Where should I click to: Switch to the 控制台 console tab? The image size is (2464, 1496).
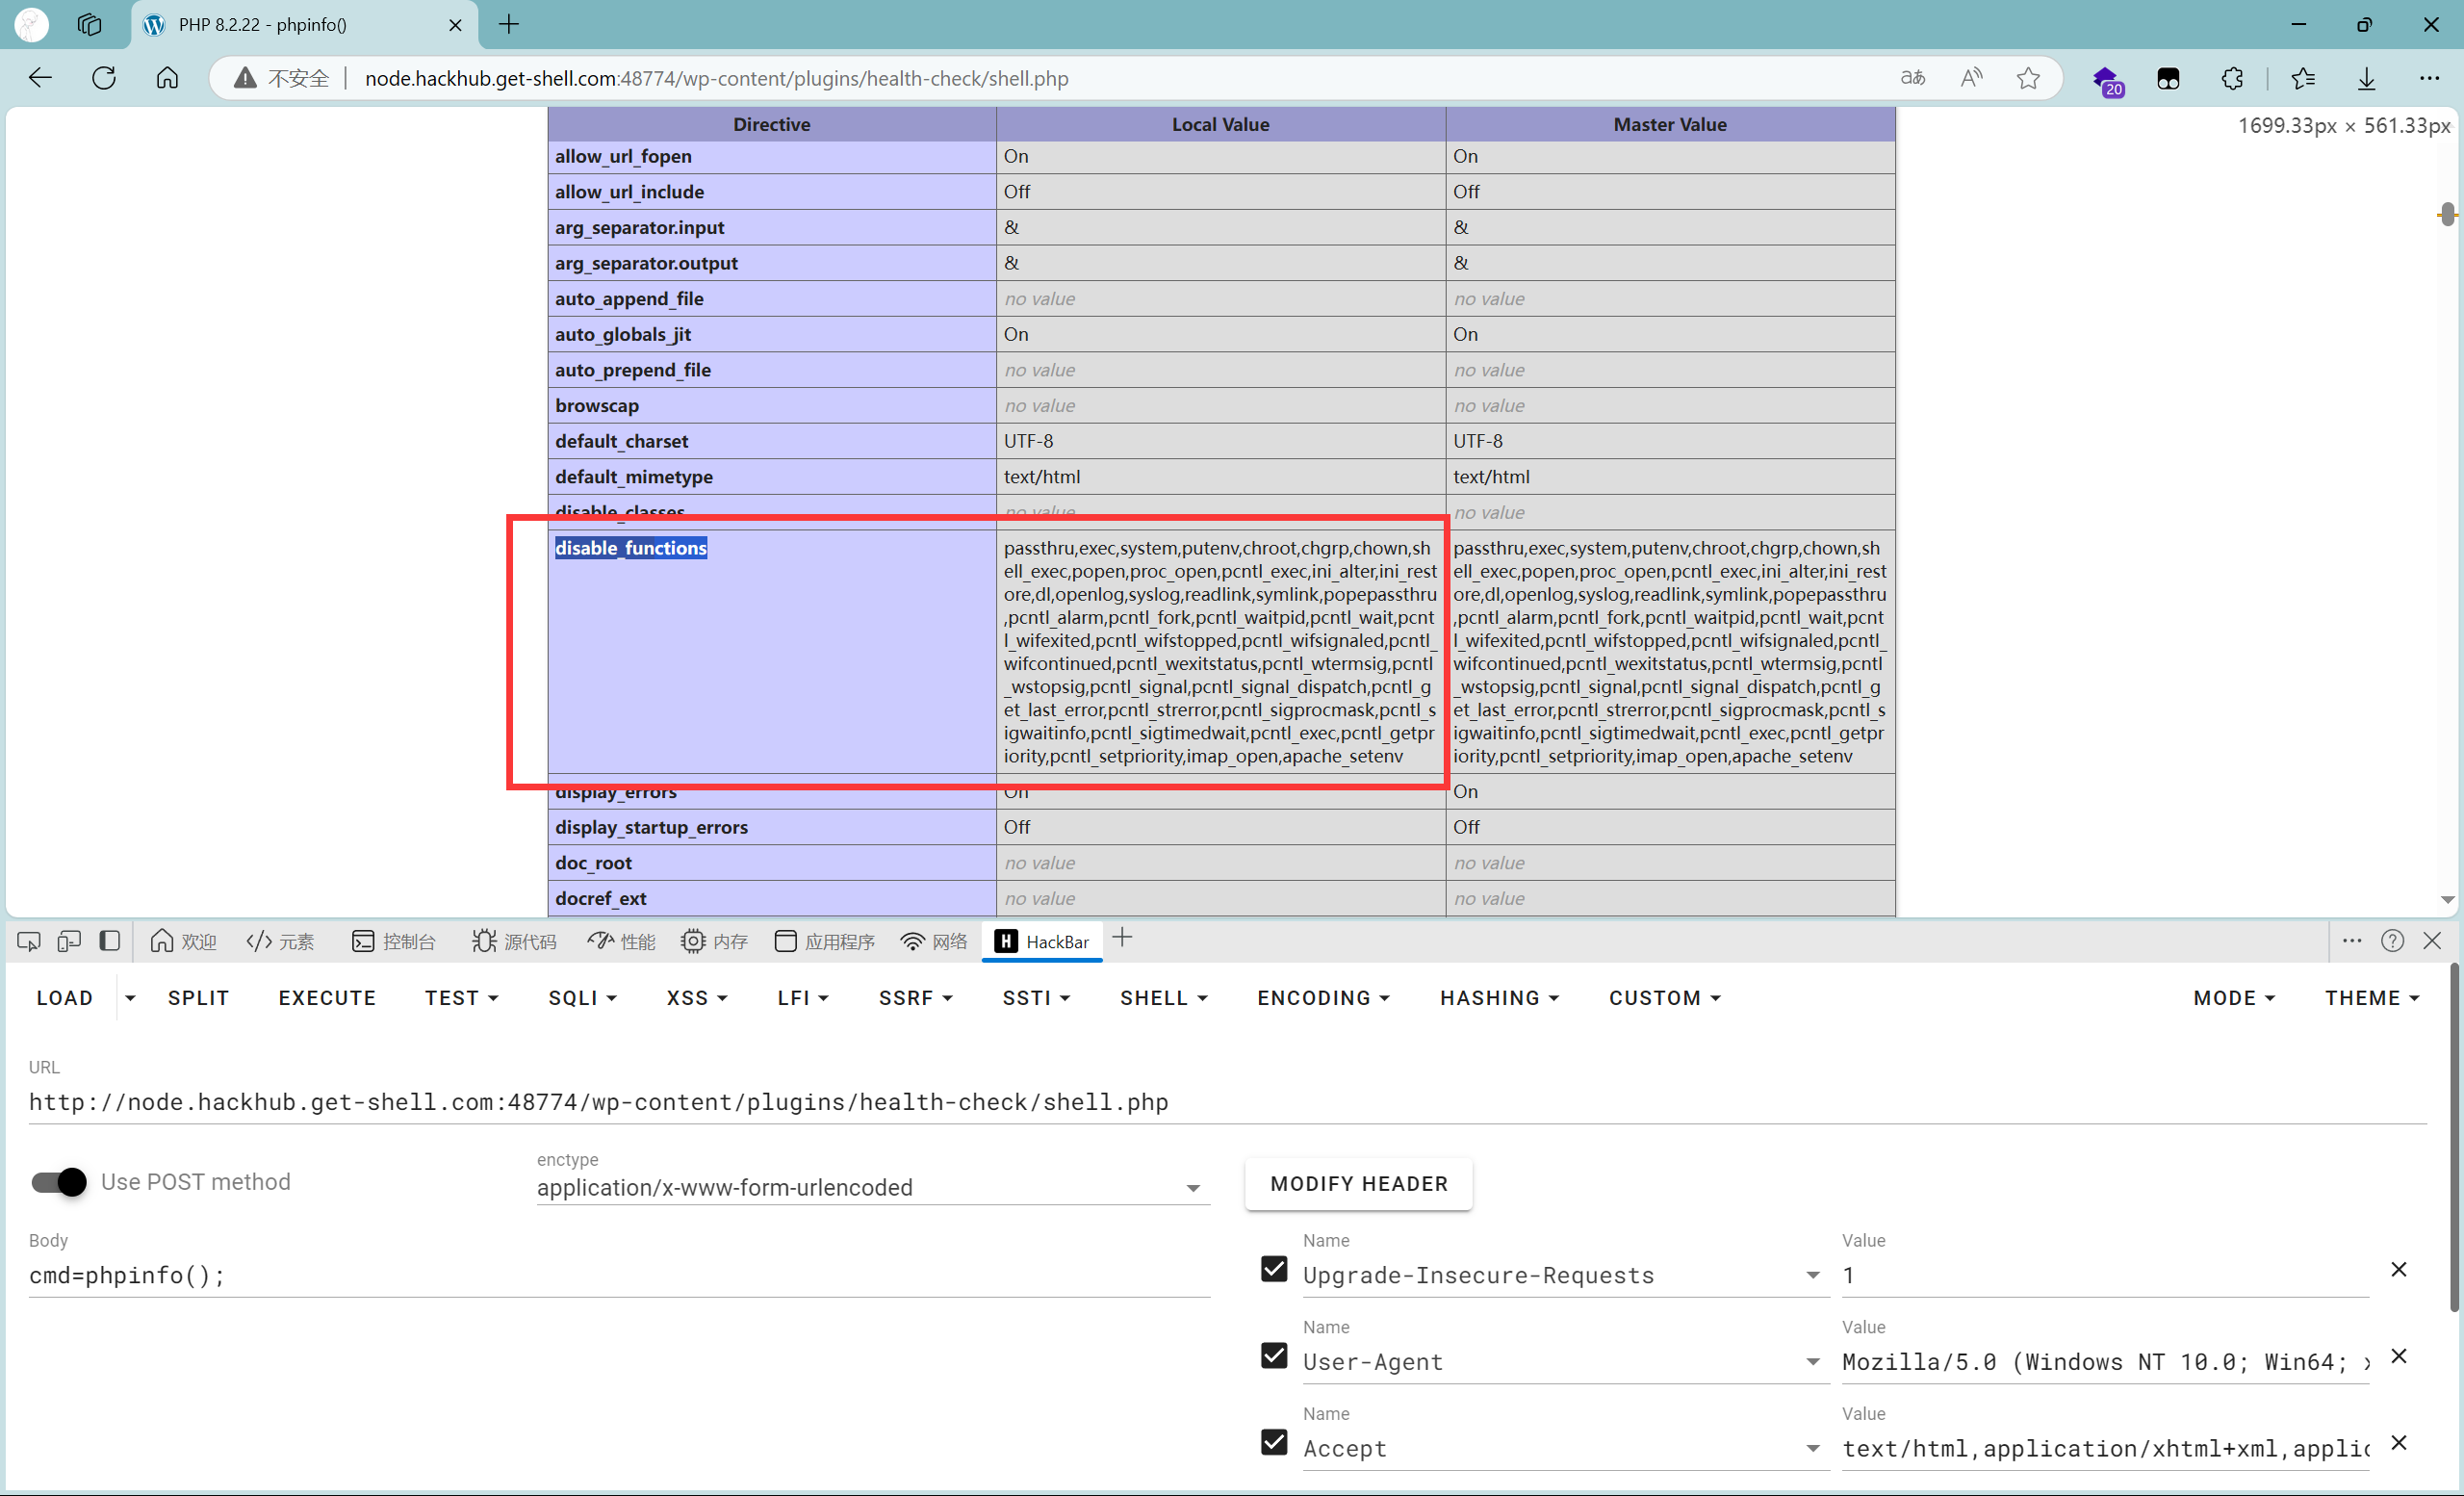[x=394, y=942]
